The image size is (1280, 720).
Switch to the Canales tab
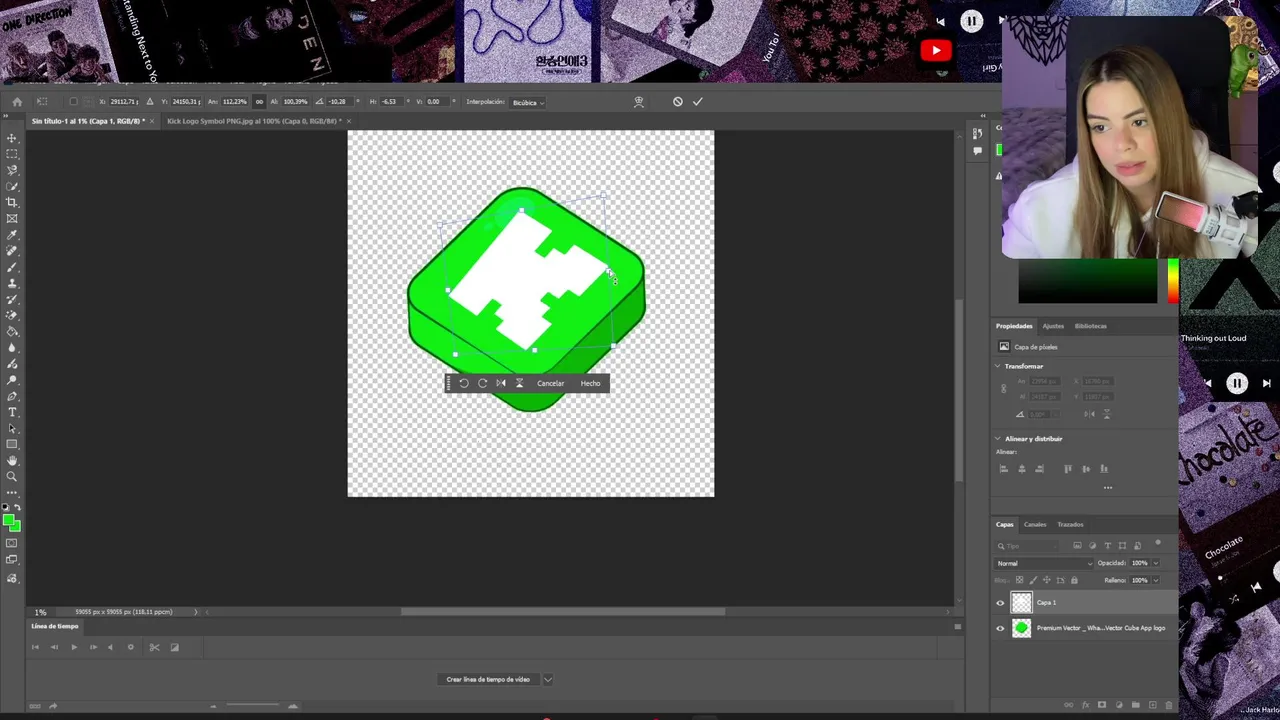click(x=1035, y=524)
